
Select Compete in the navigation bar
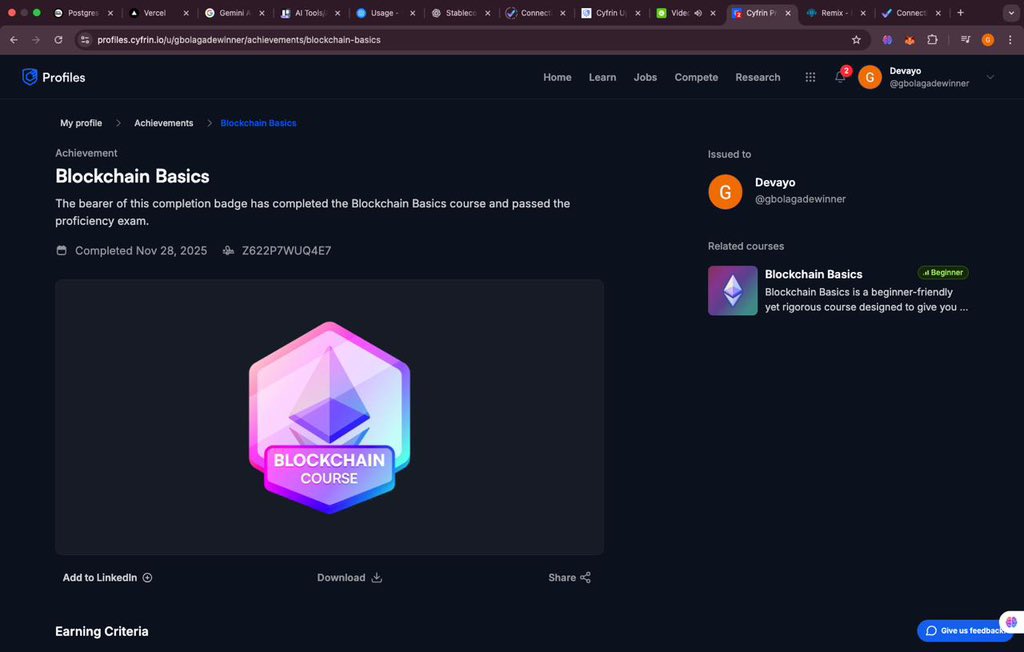pos(696,77)
